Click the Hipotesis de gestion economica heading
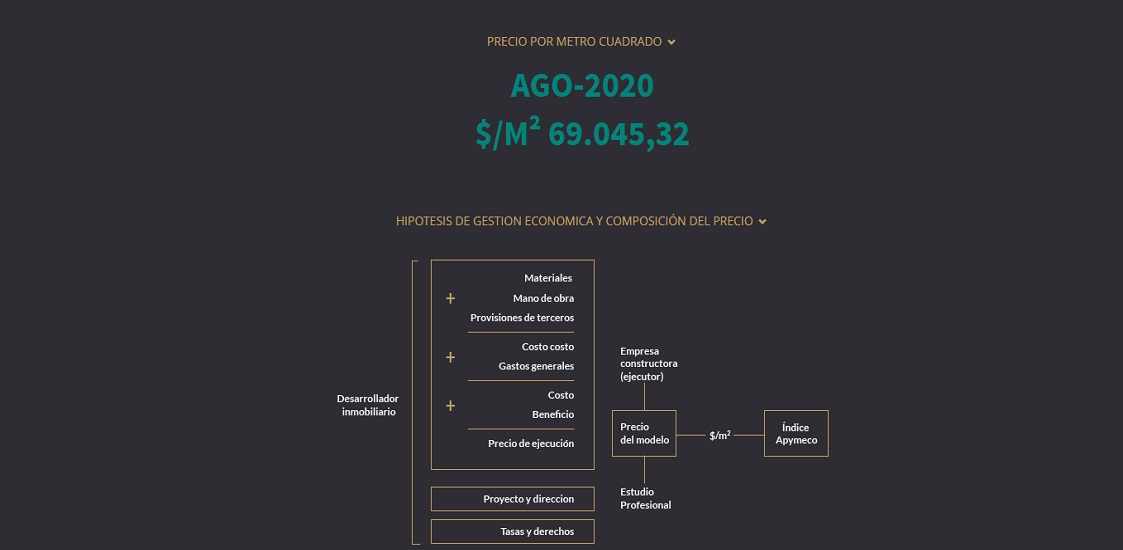Viewport: 1123px width, 550px height. pyautogui.click(x=574, y=221)
